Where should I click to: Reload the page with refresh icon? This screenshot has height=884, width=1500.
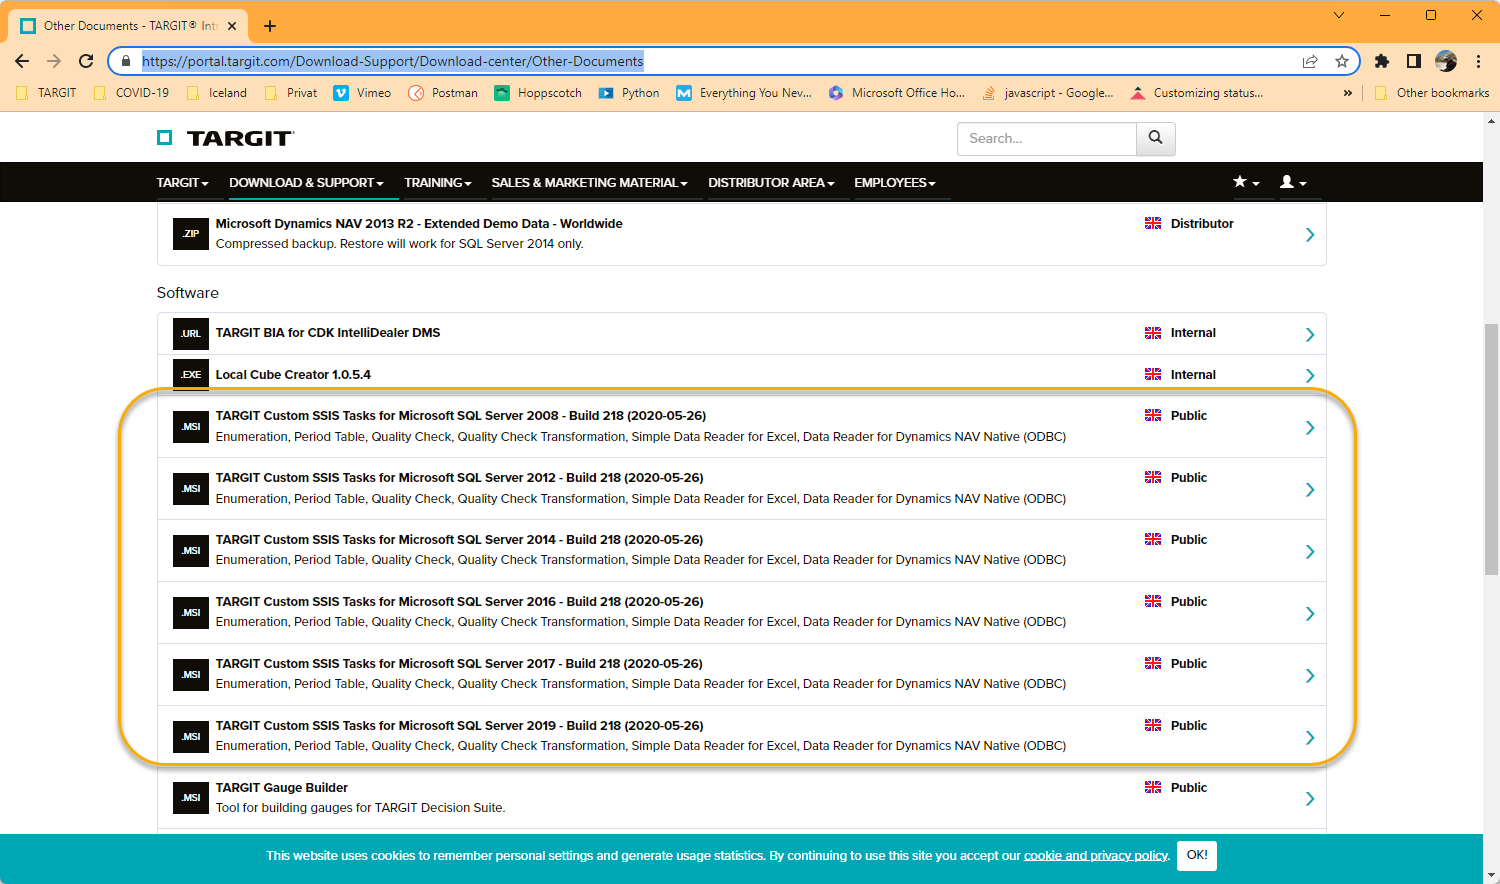(x=86, y=61)
